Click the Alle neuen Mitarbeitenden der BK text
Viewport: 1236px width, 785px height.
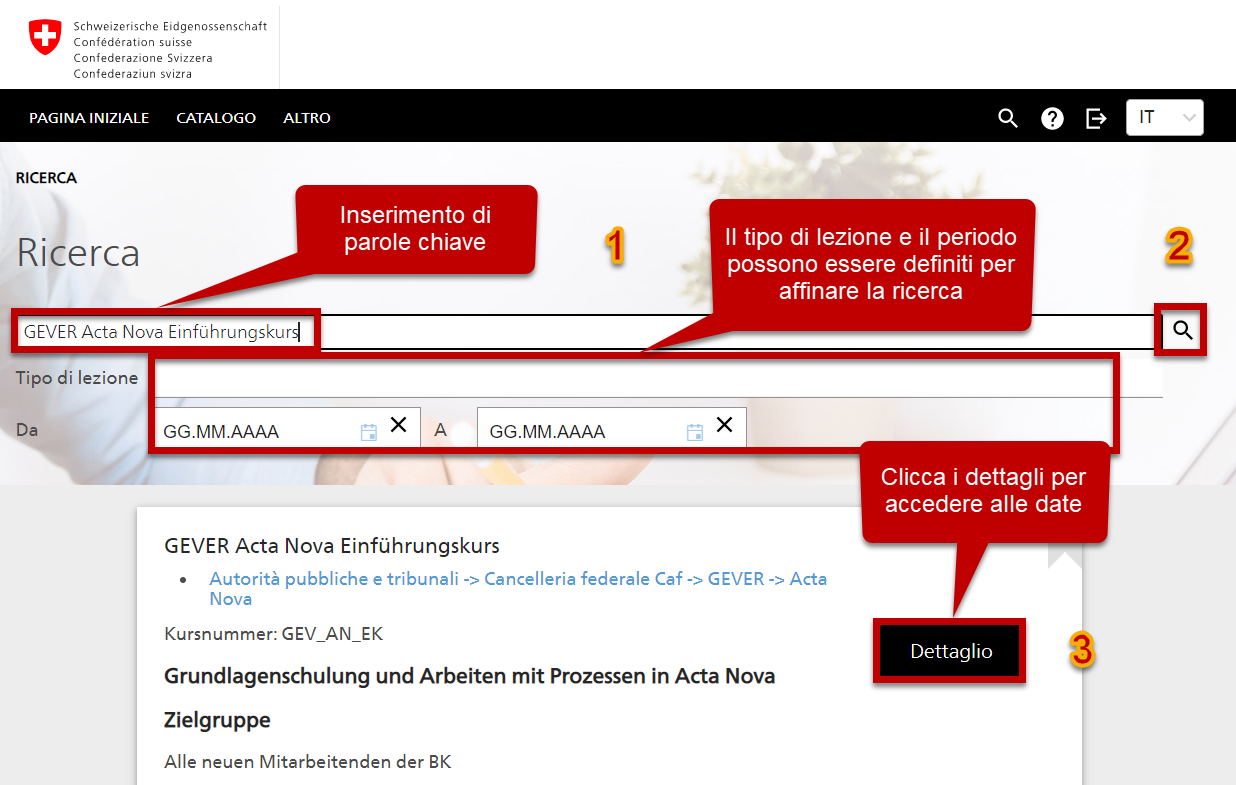pyautogui.click(x=308, y=762)
